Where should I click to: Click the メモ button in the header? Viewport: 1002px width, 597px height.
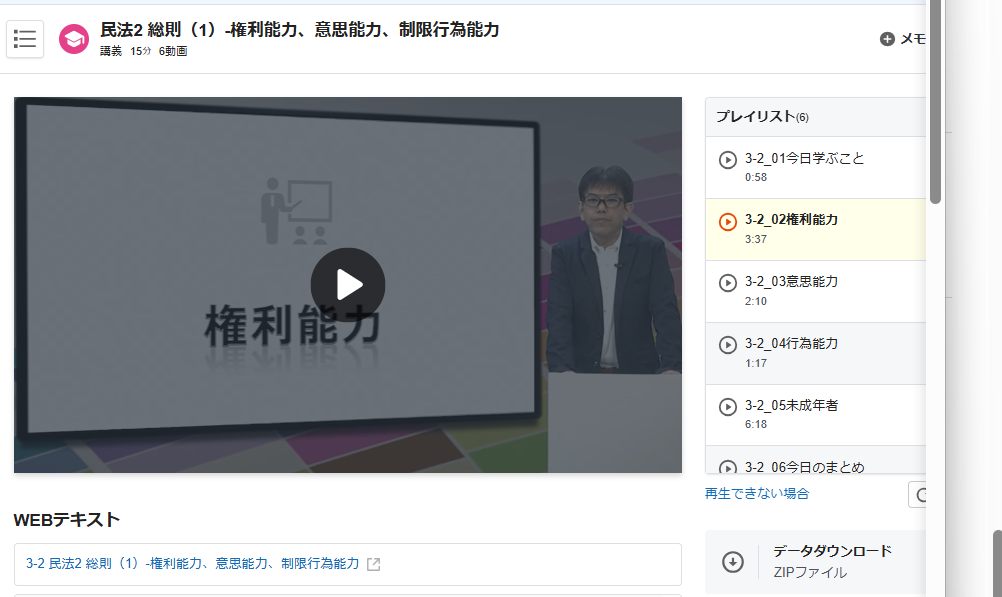pos(912,39)
